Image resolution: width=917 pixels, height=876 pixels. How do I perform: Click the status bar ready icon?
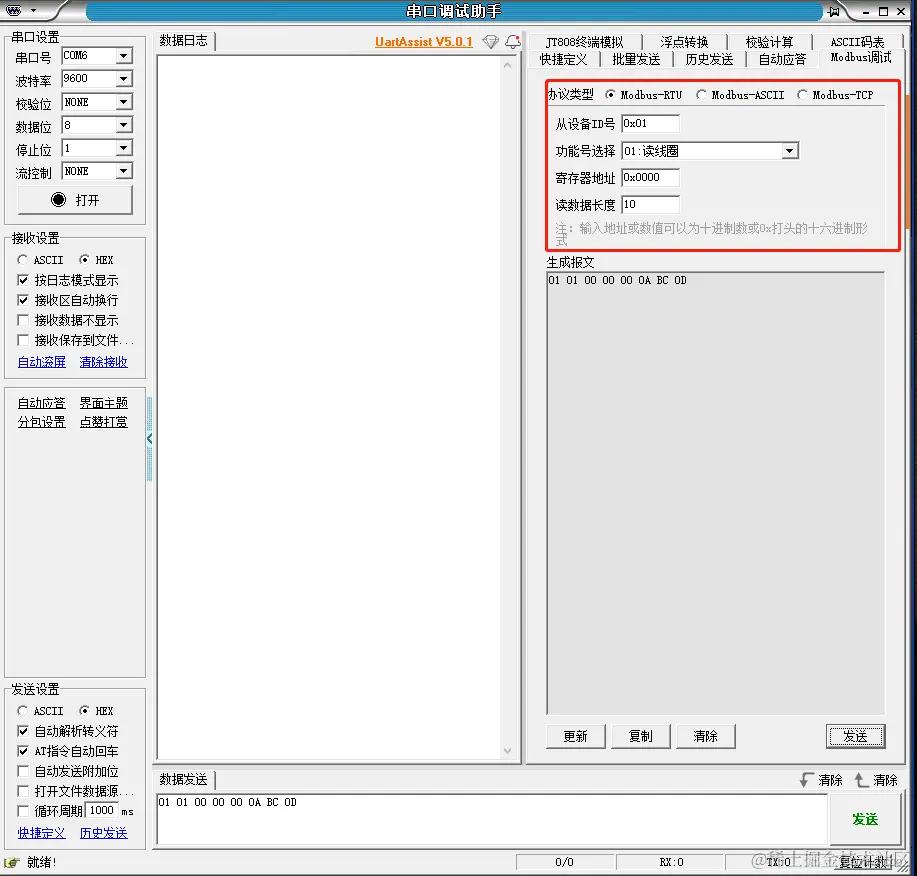pos(12,862)
